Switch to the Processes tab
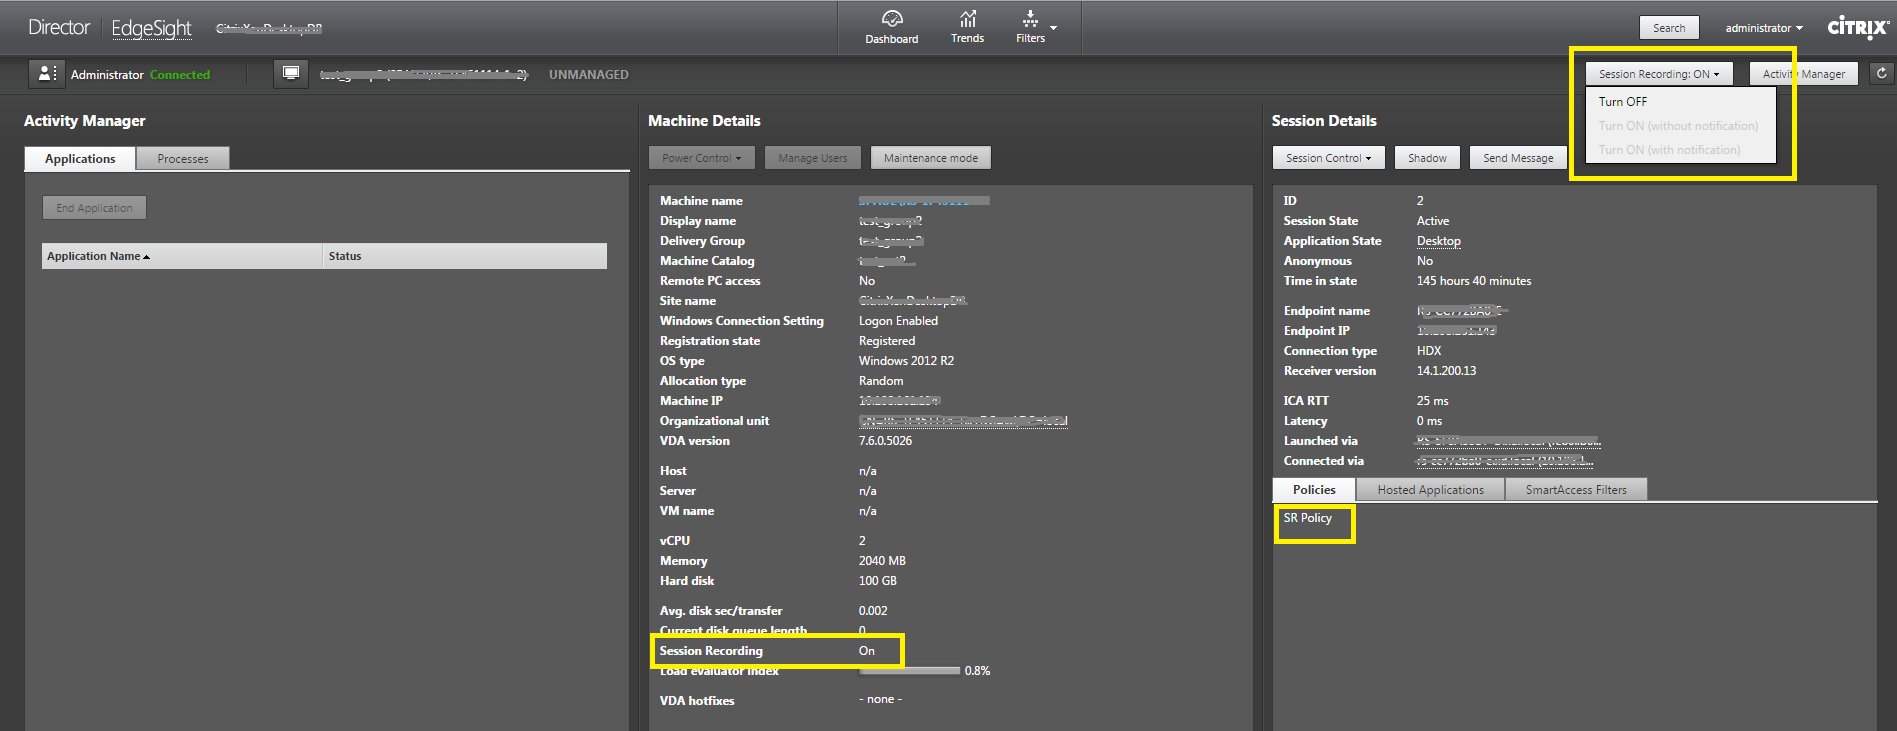The image size is (1897, 731). (x=183, y=159)
